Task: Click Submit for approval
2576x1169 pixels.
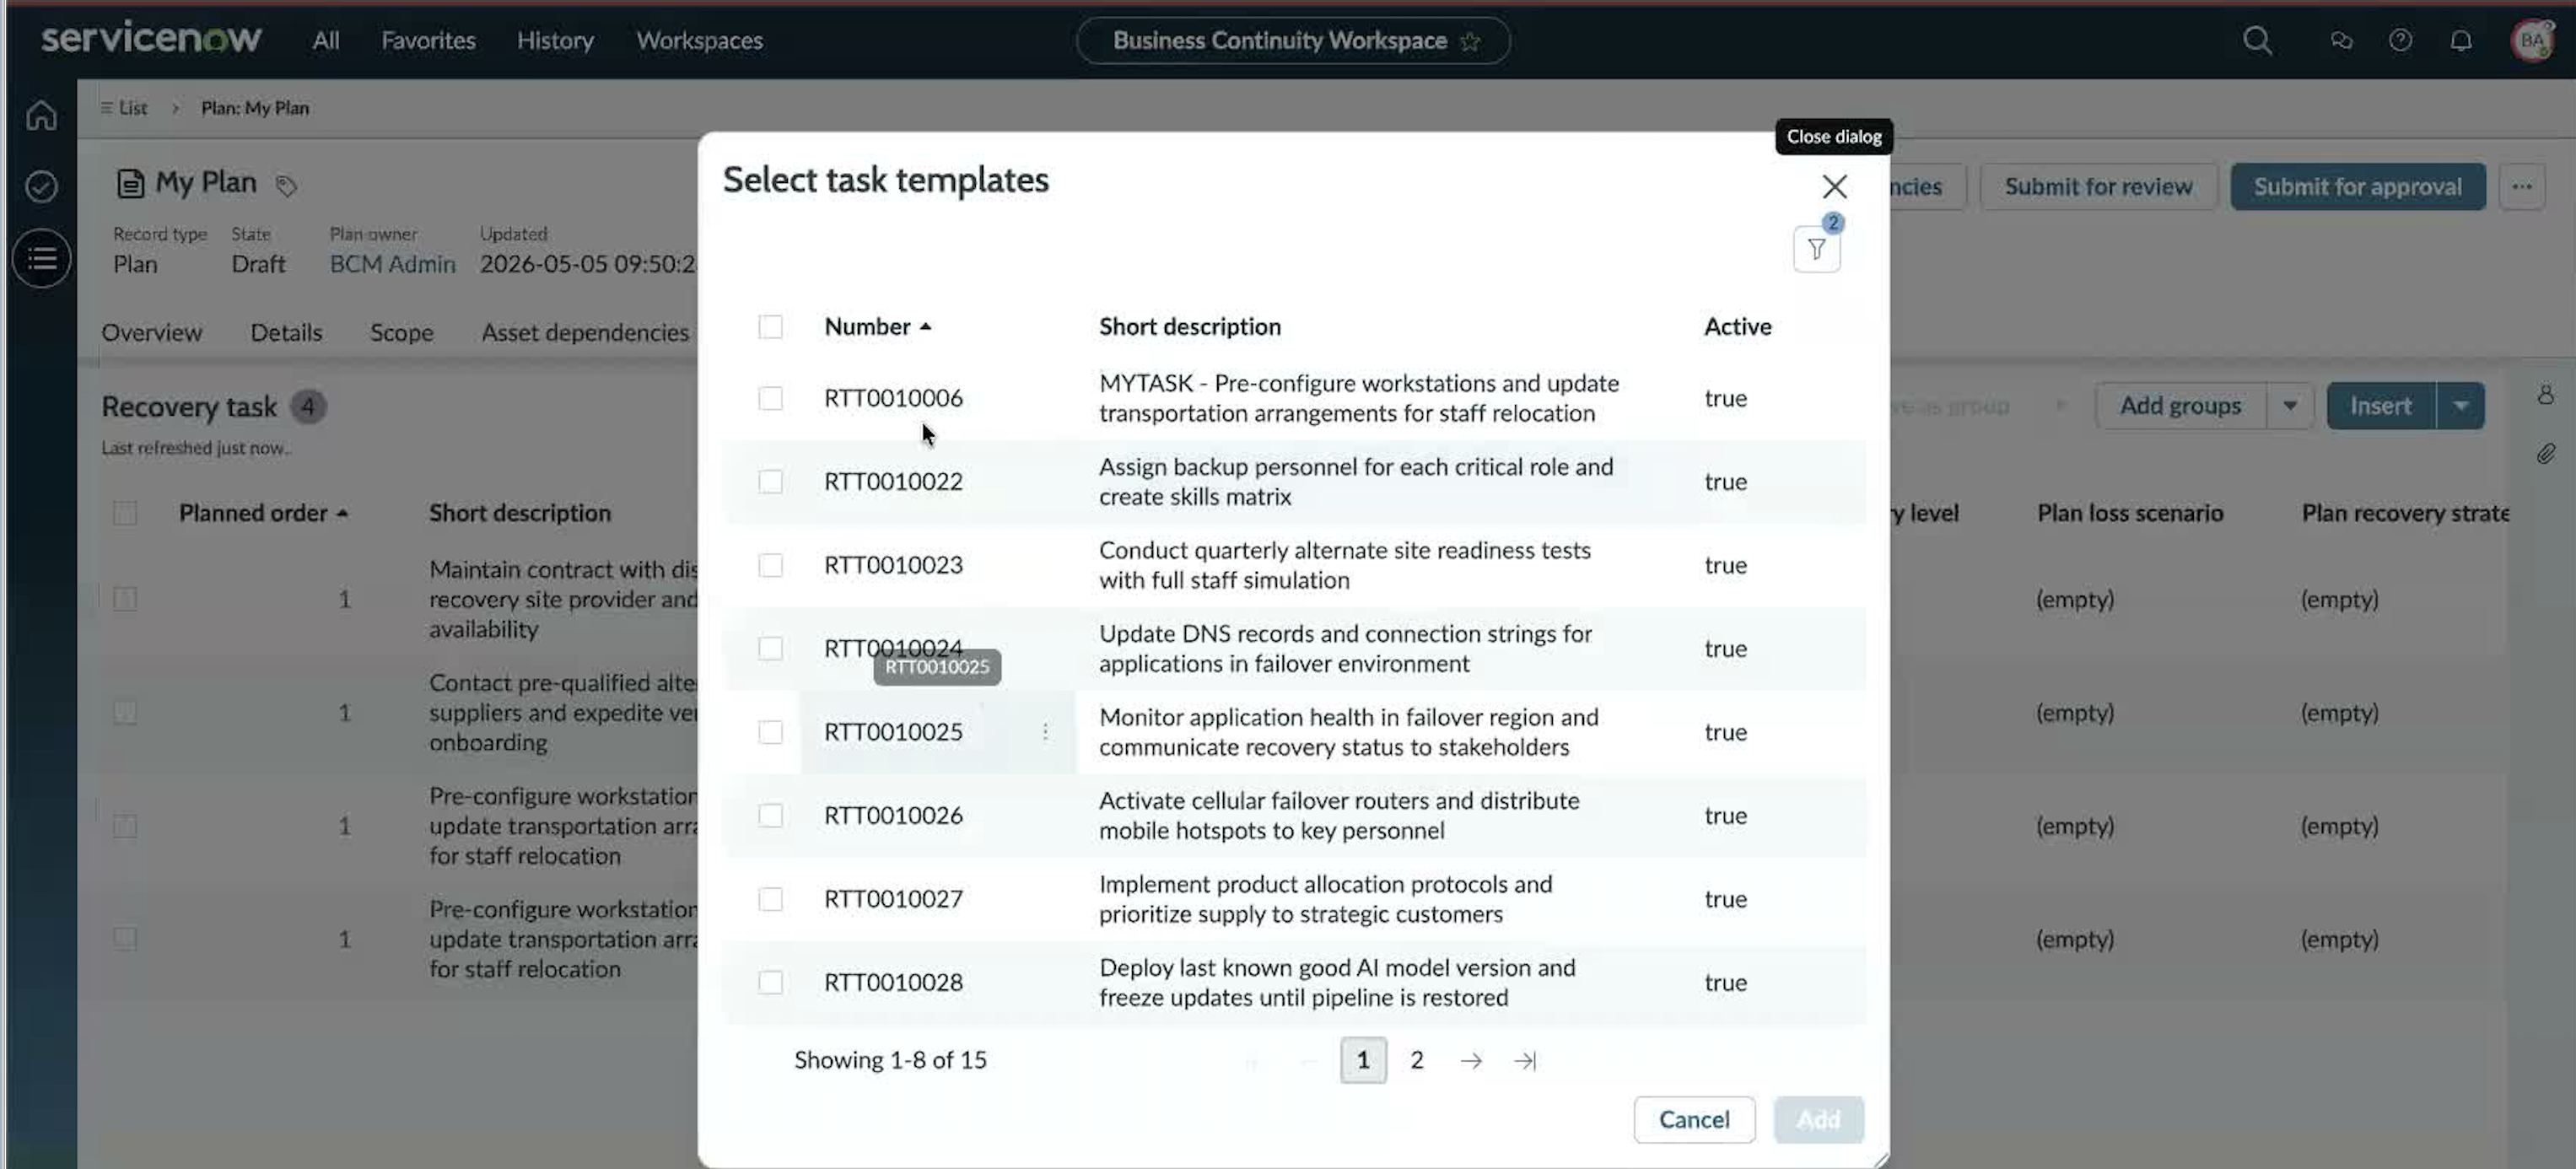Action: point(2357,187)
